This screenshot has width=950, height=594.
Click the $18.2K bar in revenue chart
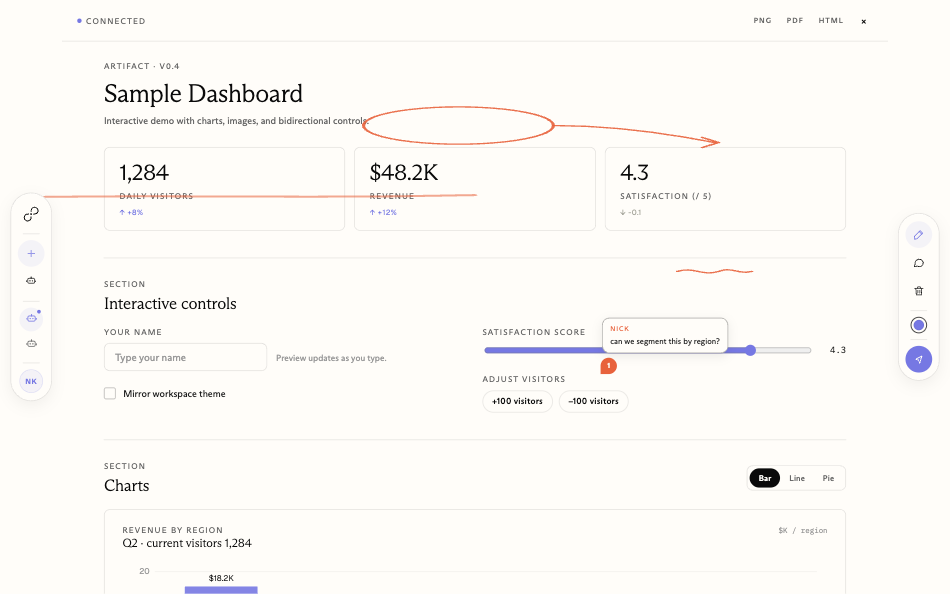tap(221, 590)
